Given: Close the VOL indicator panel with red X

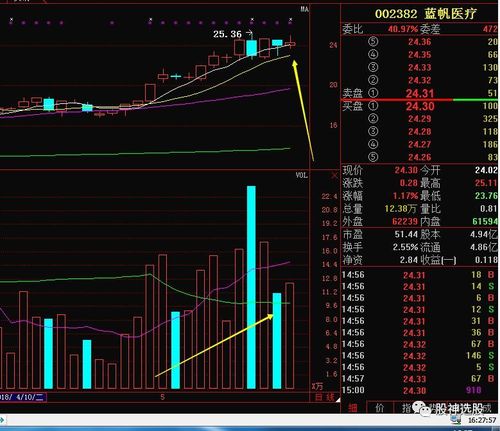Looking at the screenshot, I should 334,175.
